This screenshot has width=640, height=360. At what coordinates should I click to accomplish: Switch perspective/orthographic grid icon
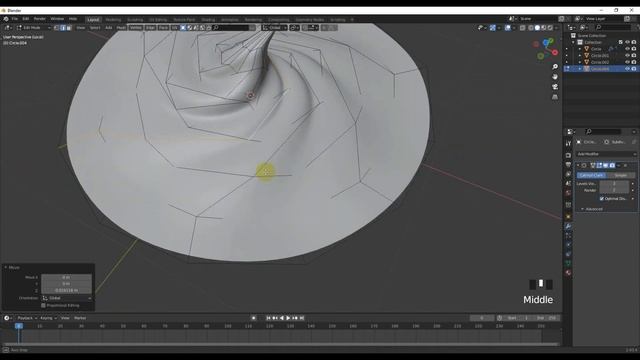coord(555,97)
